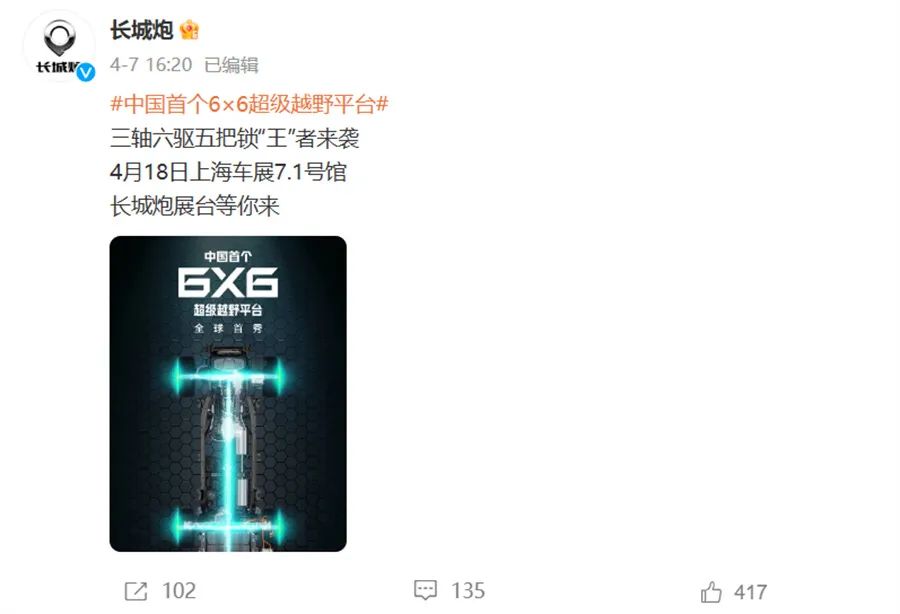Click the blue verified badge on avatar
This screenshot has height=614, width=900.
tap(86, 72)
